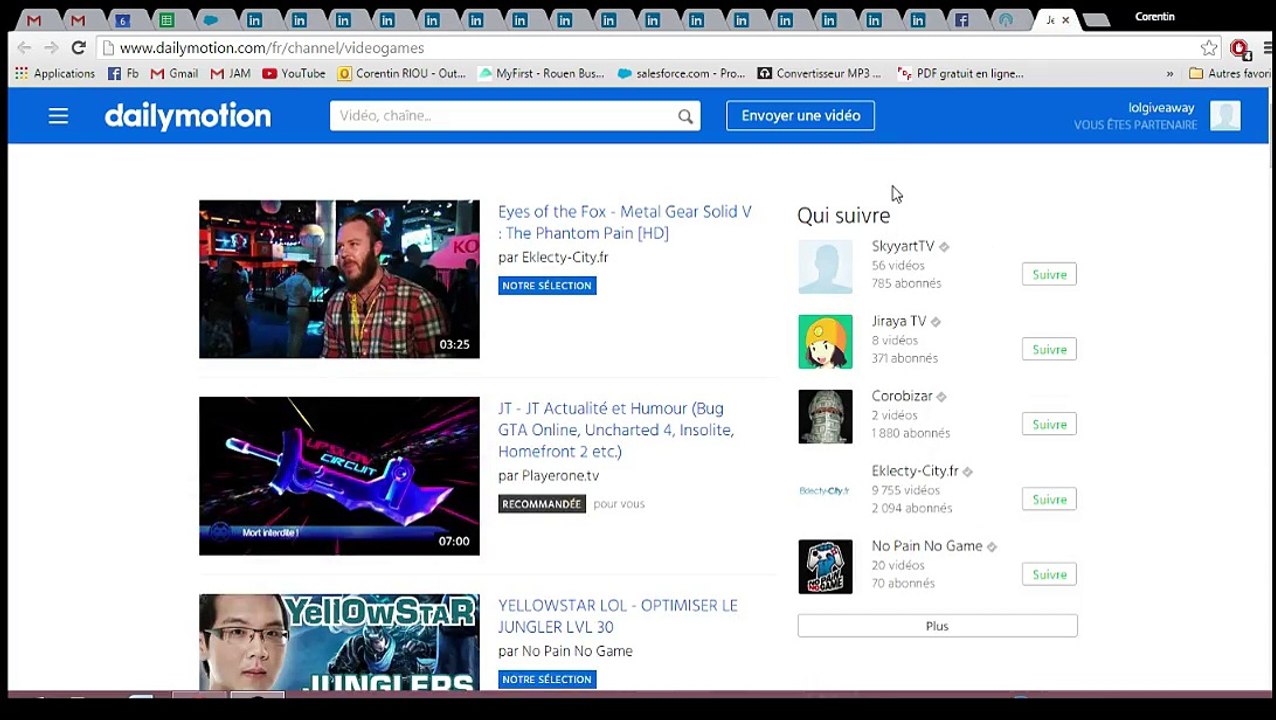The height and width of the screenshot is (720, 1276).
Task: Open the Jiraya TV channel avatar
Action: pyautogui.click(x=825, y=342)
